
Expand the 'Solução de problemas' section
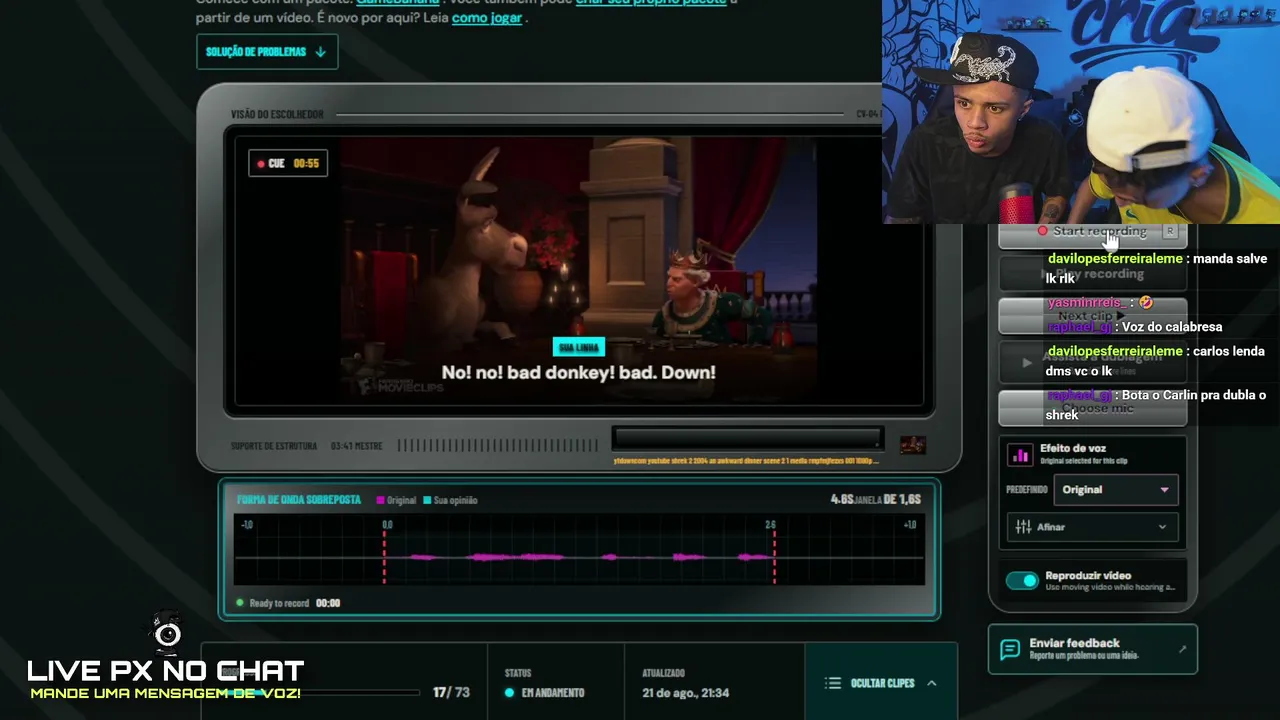(x=267, y=52)
